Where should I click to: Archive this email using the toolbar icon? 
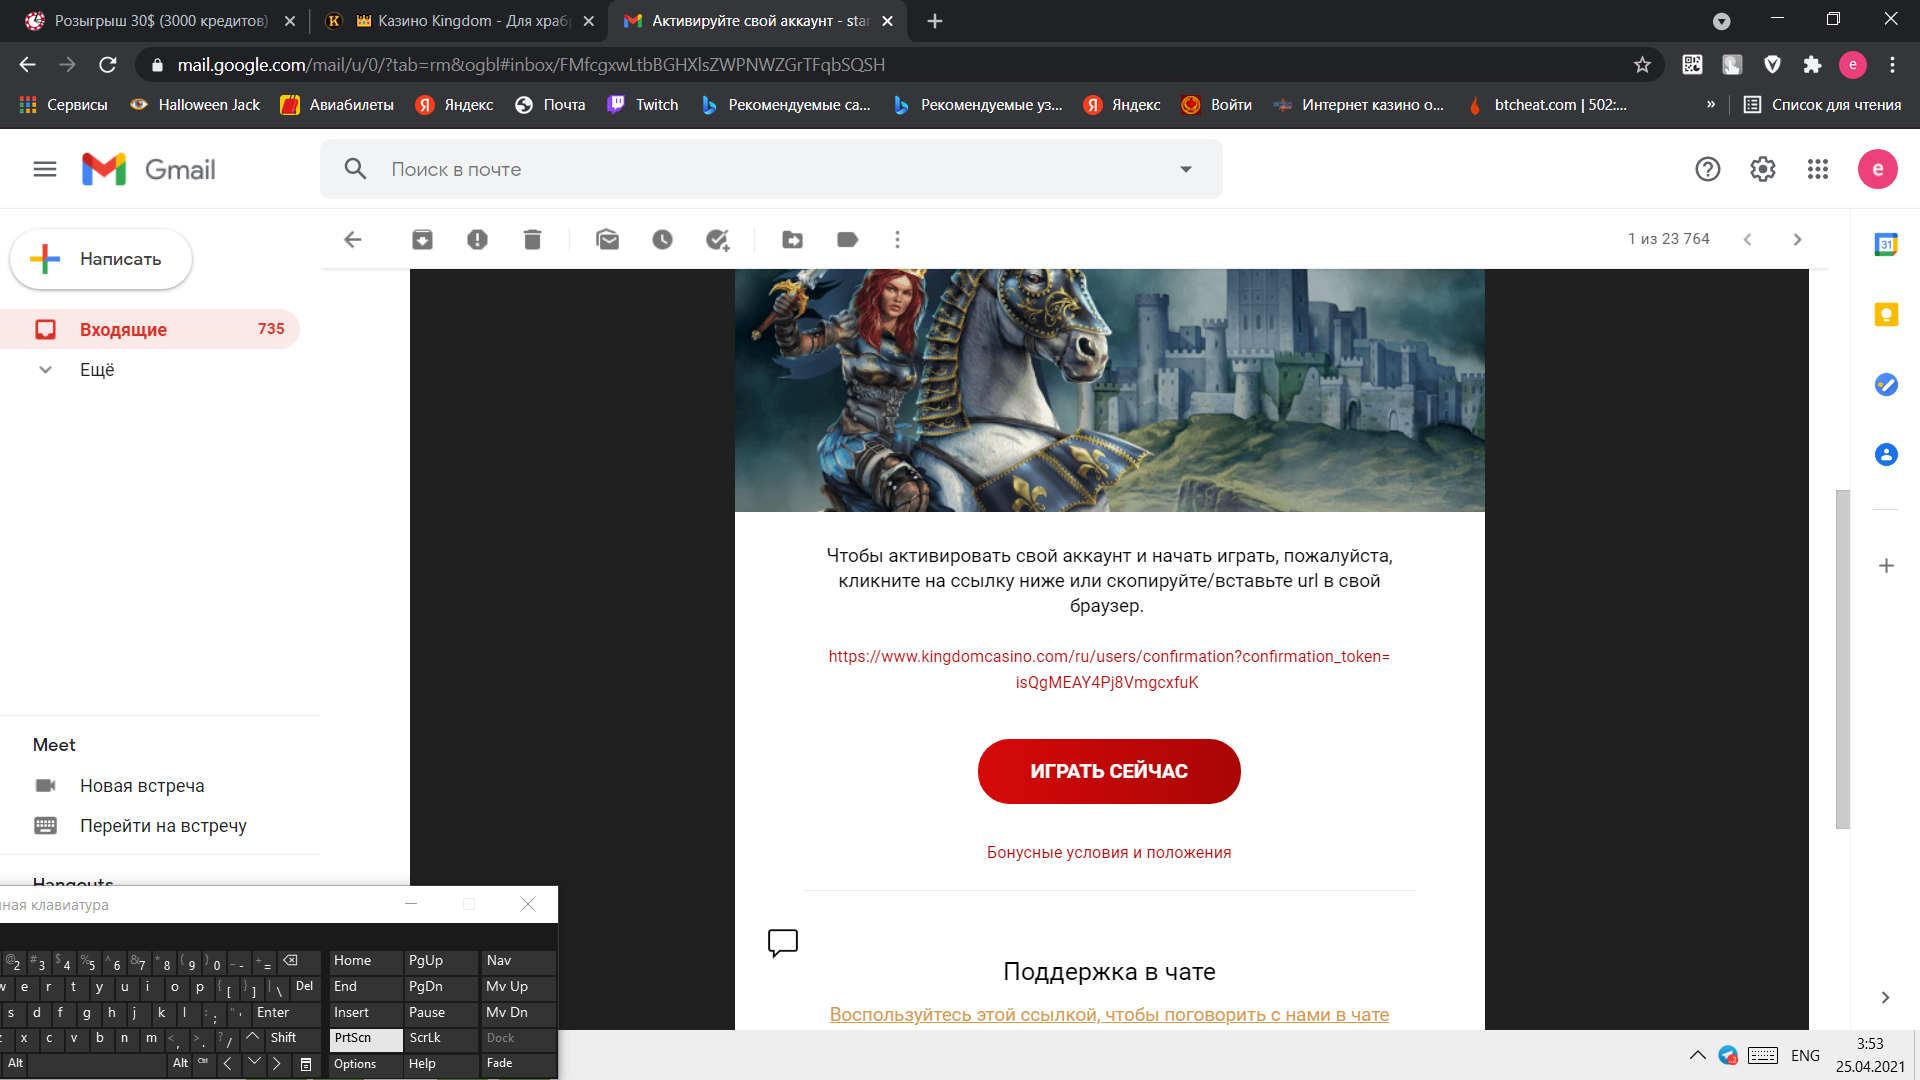[422, 239]
